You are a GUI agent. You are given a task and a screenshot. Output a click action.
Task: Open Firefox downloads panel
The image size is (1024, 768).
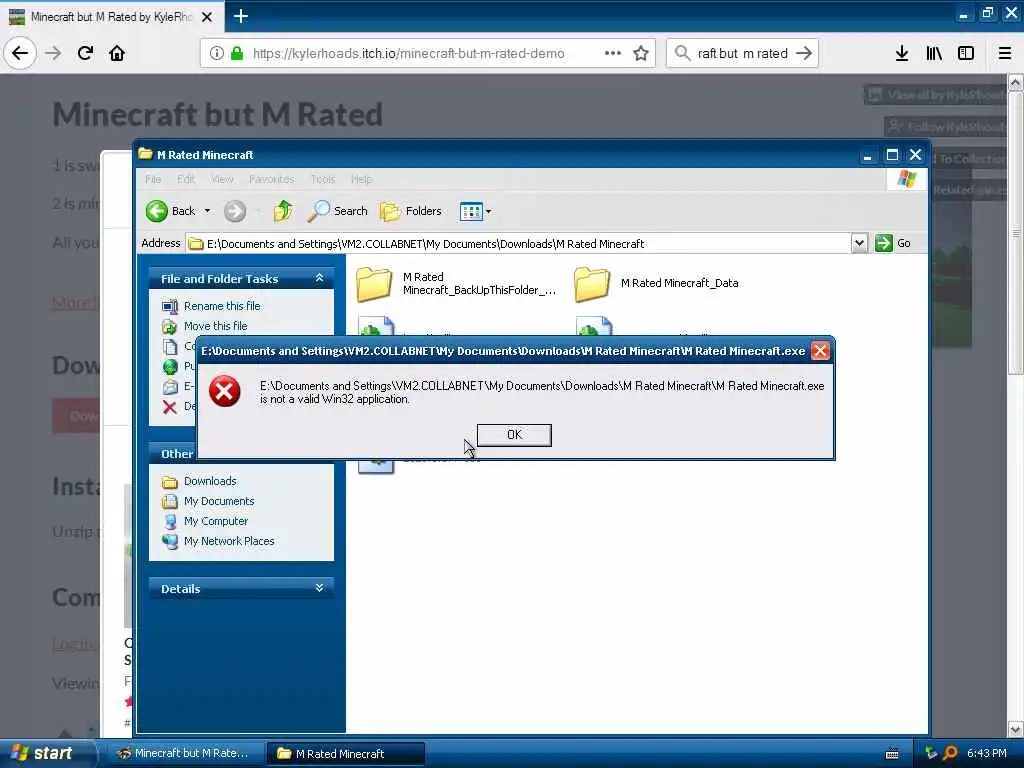[902, 53]
